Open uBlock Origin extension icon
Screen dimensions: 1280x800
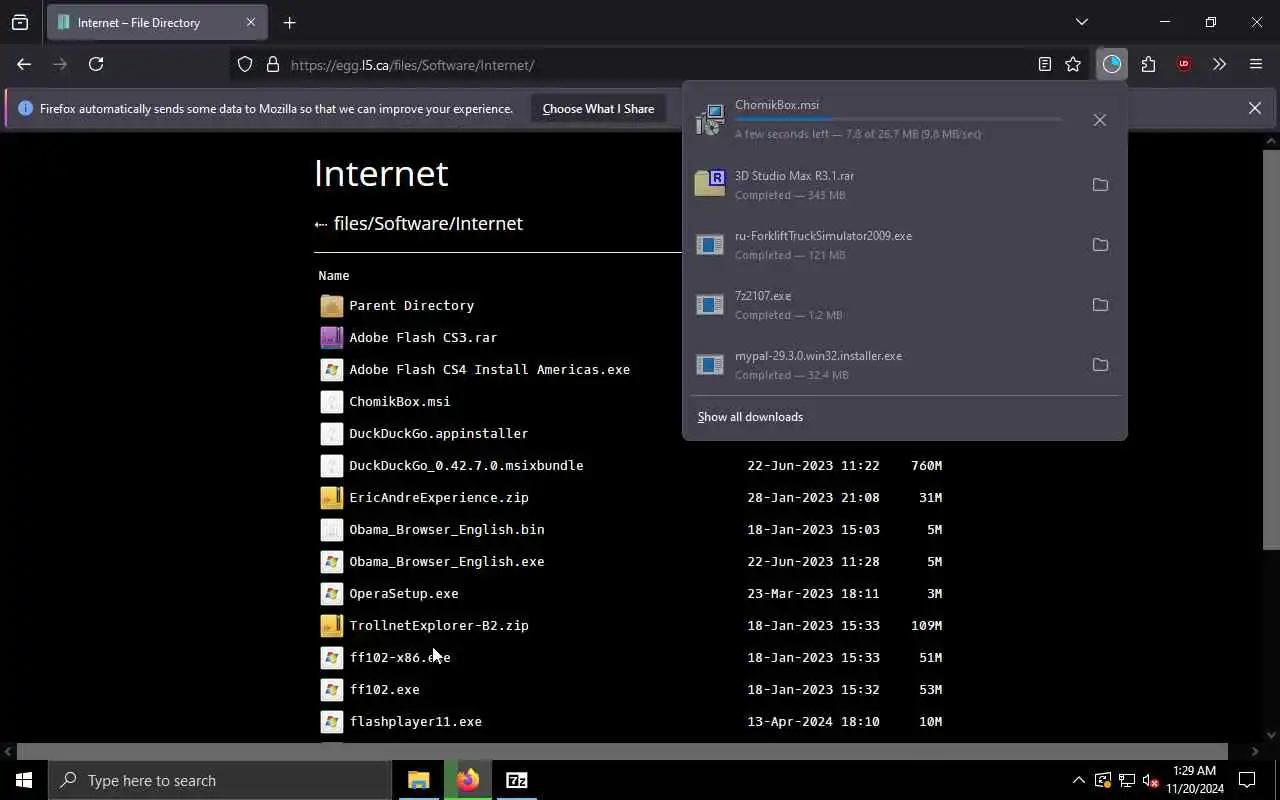(1184, 65)
